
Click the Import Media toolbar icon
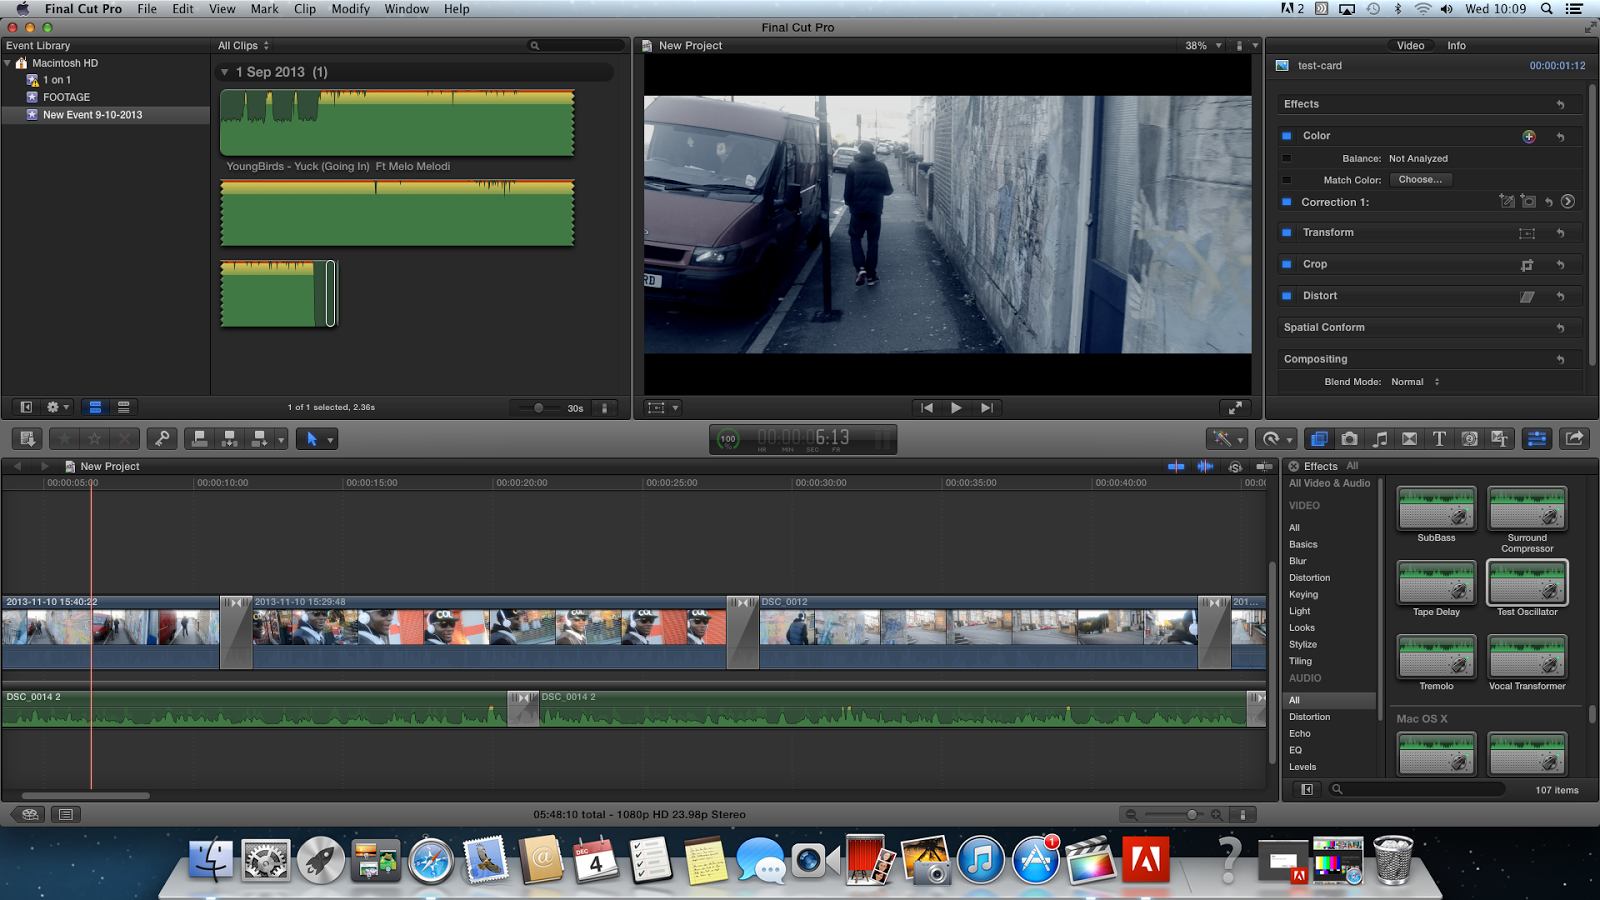coord(27,439)
